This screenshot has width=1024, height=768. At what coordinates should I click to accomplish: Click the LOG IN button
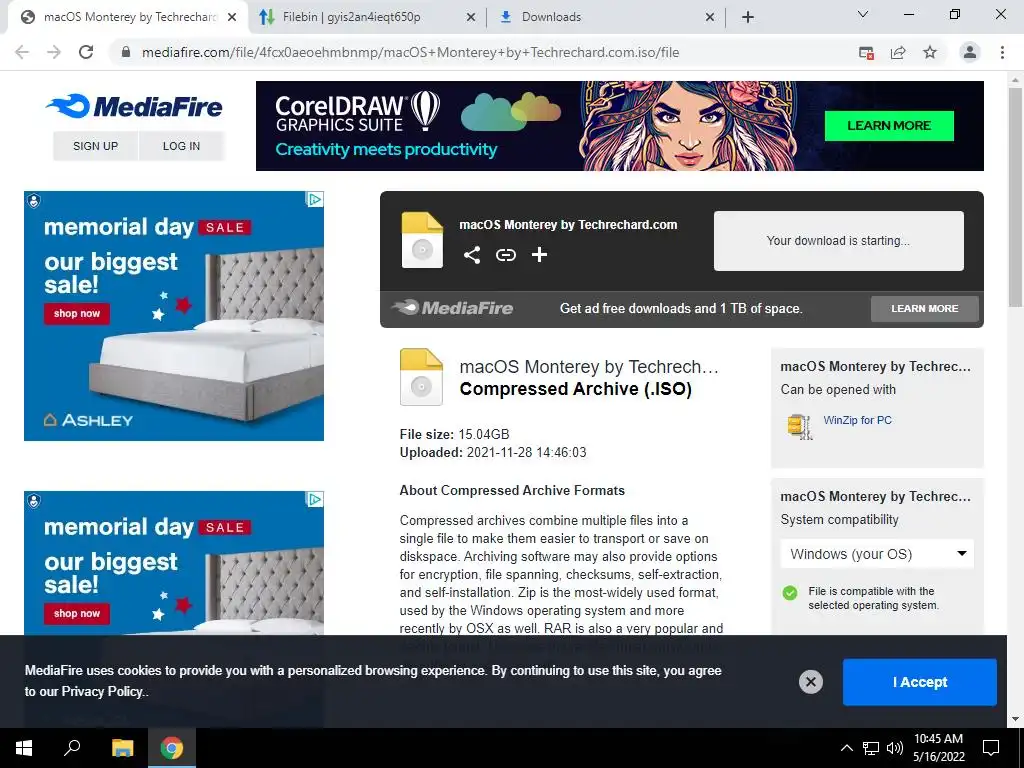point(182,146)
